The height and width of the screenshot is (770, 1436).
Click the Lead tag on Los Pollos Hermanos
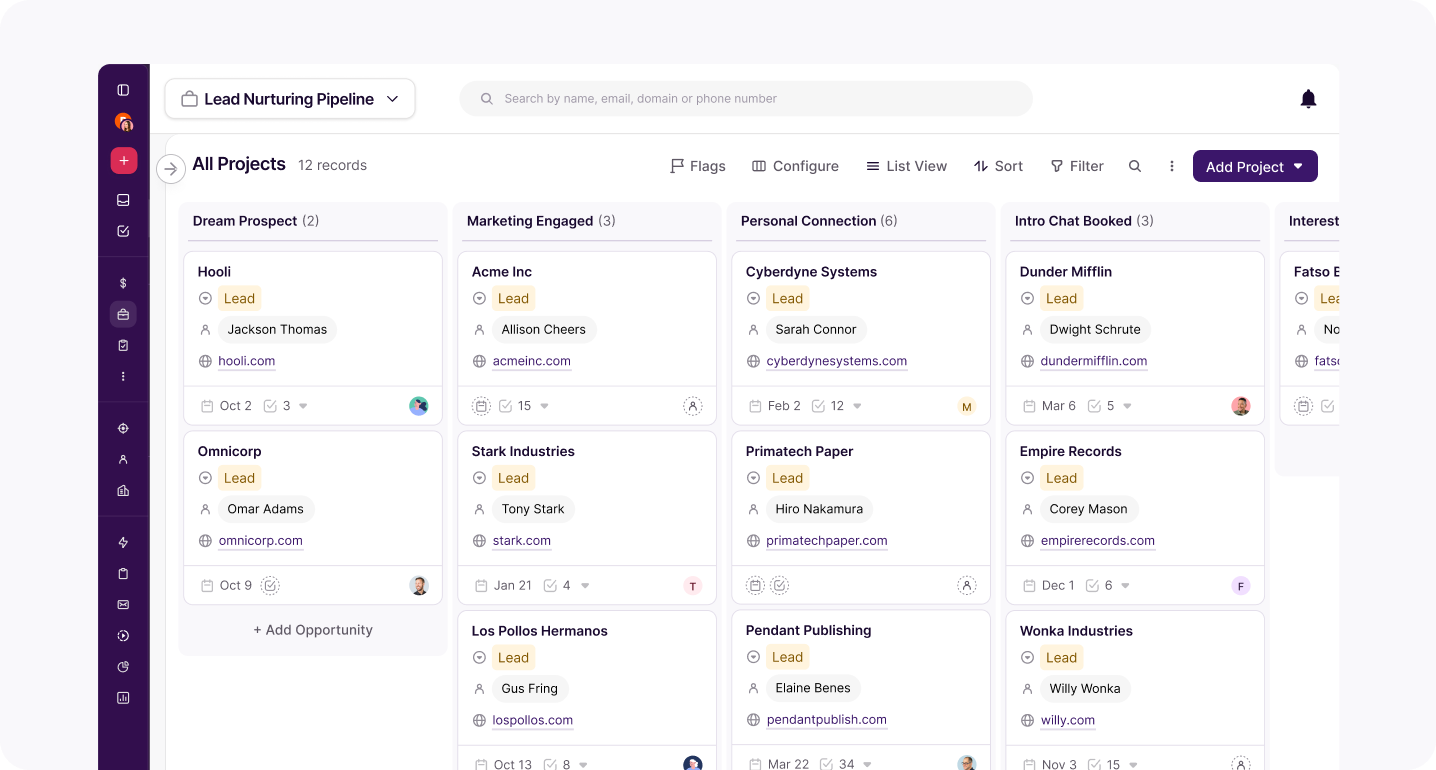tap(513, 658)
